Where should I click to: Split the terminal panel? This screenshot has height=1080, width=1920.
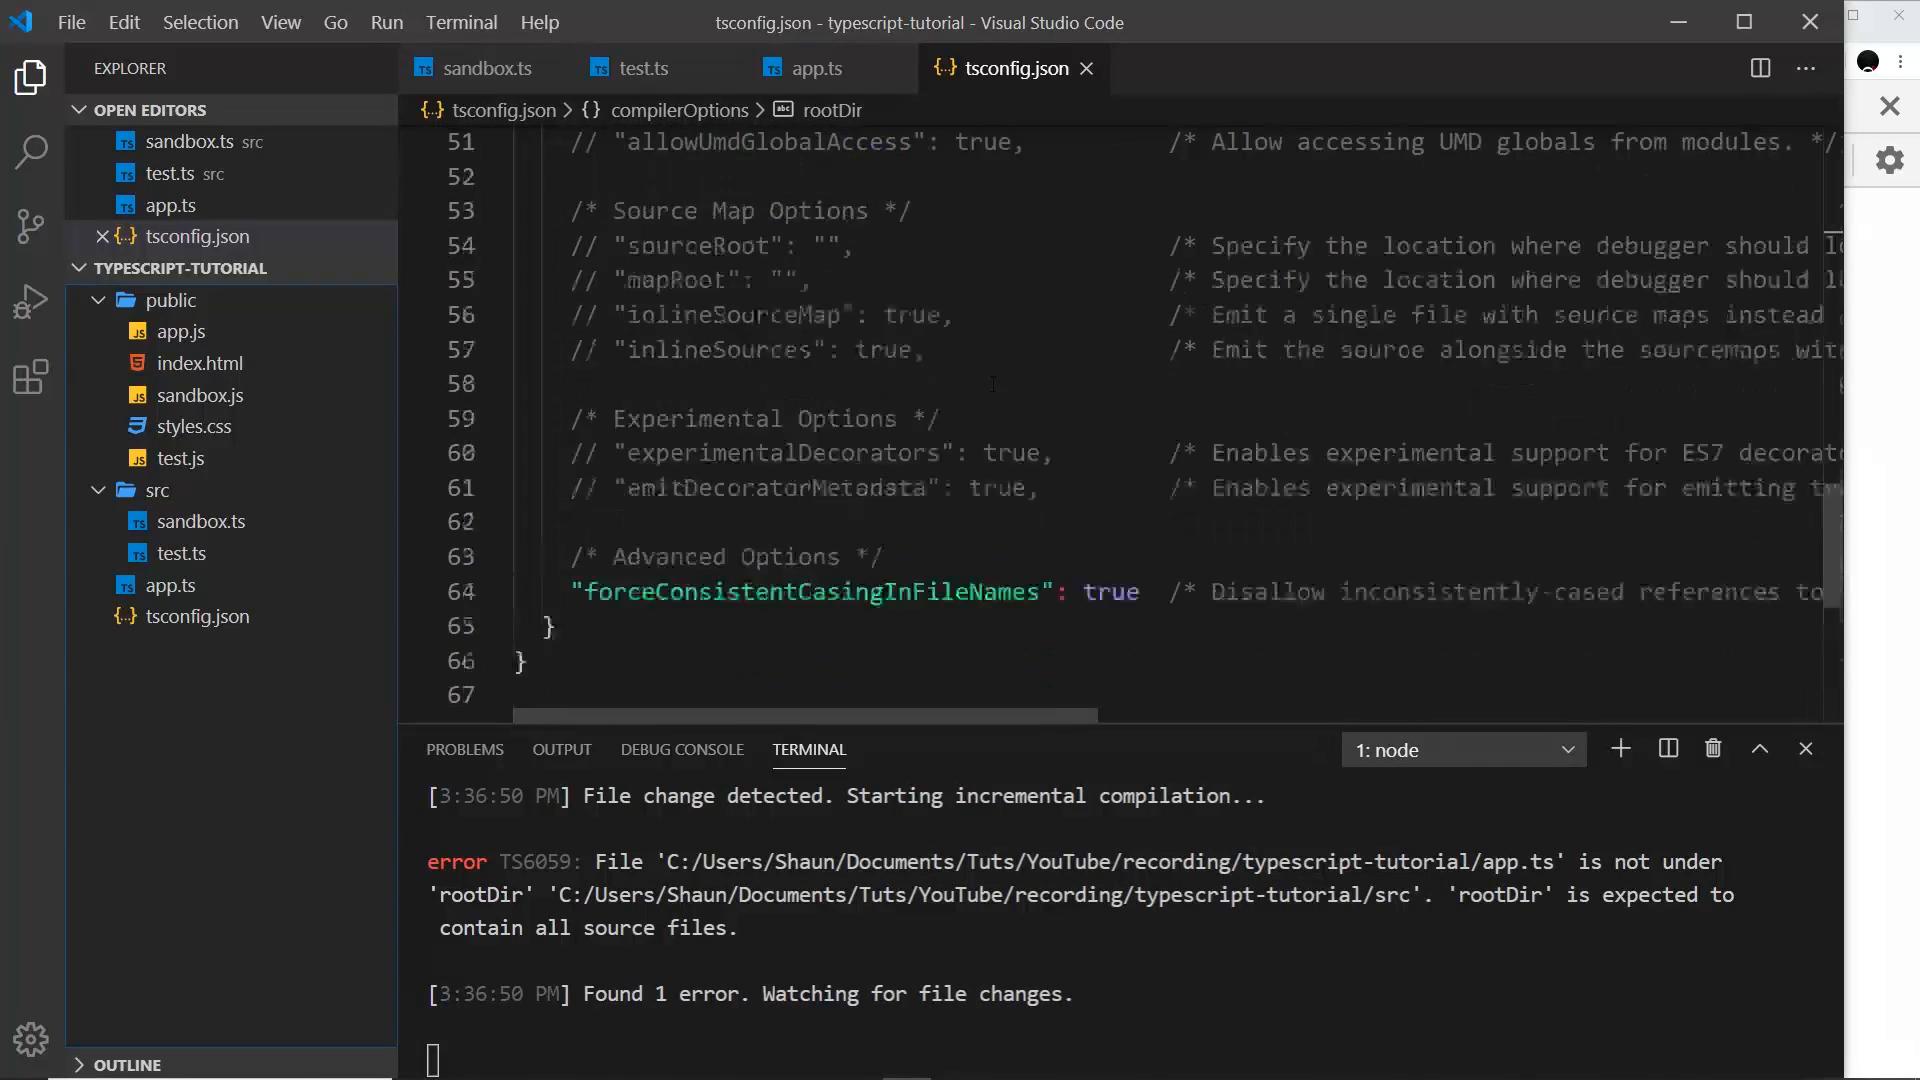pyautogui.click(x=1668, y=749)
